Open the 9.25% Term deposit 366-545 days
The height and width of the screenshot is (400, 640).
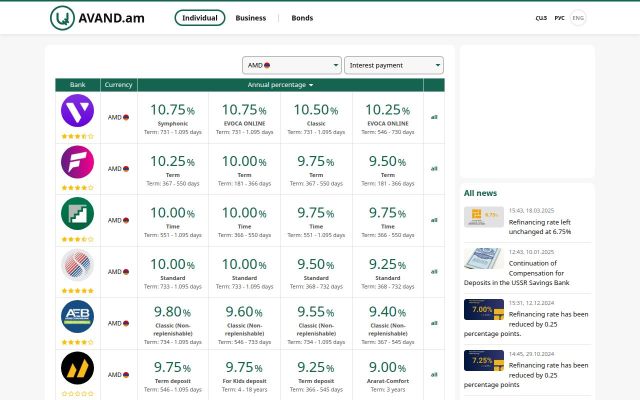(x=316, y=375)
